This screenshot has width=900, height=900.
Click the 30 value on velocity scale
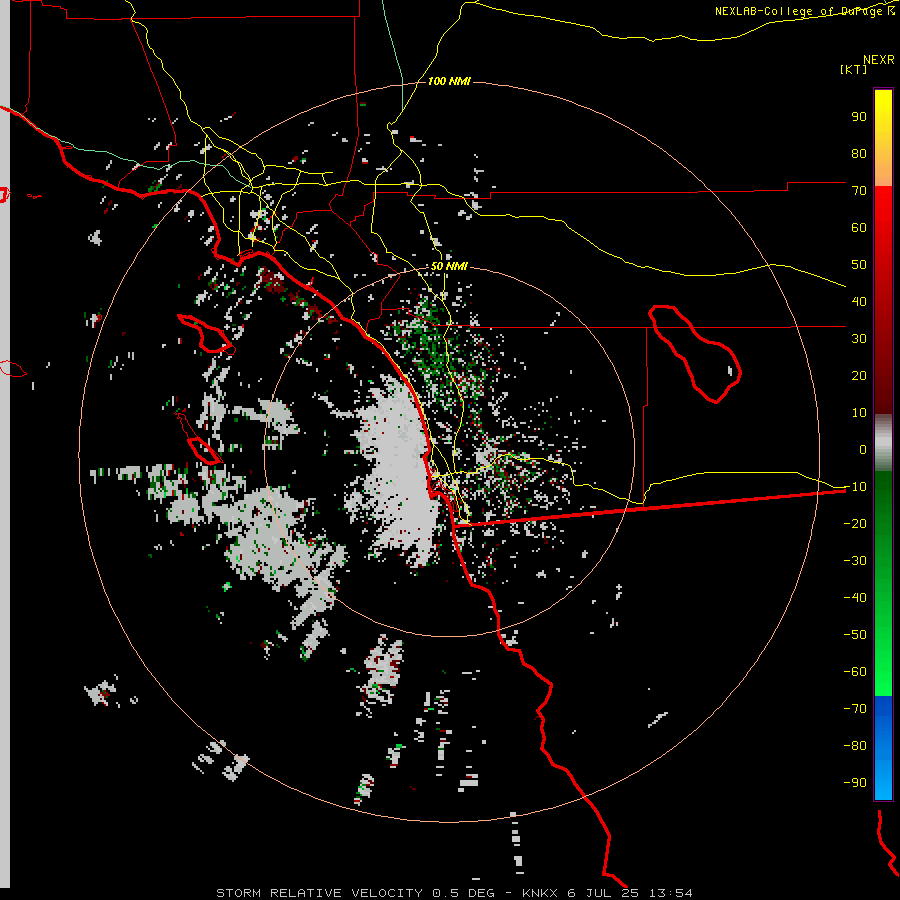pyautogui.click(x=859, y=339)
